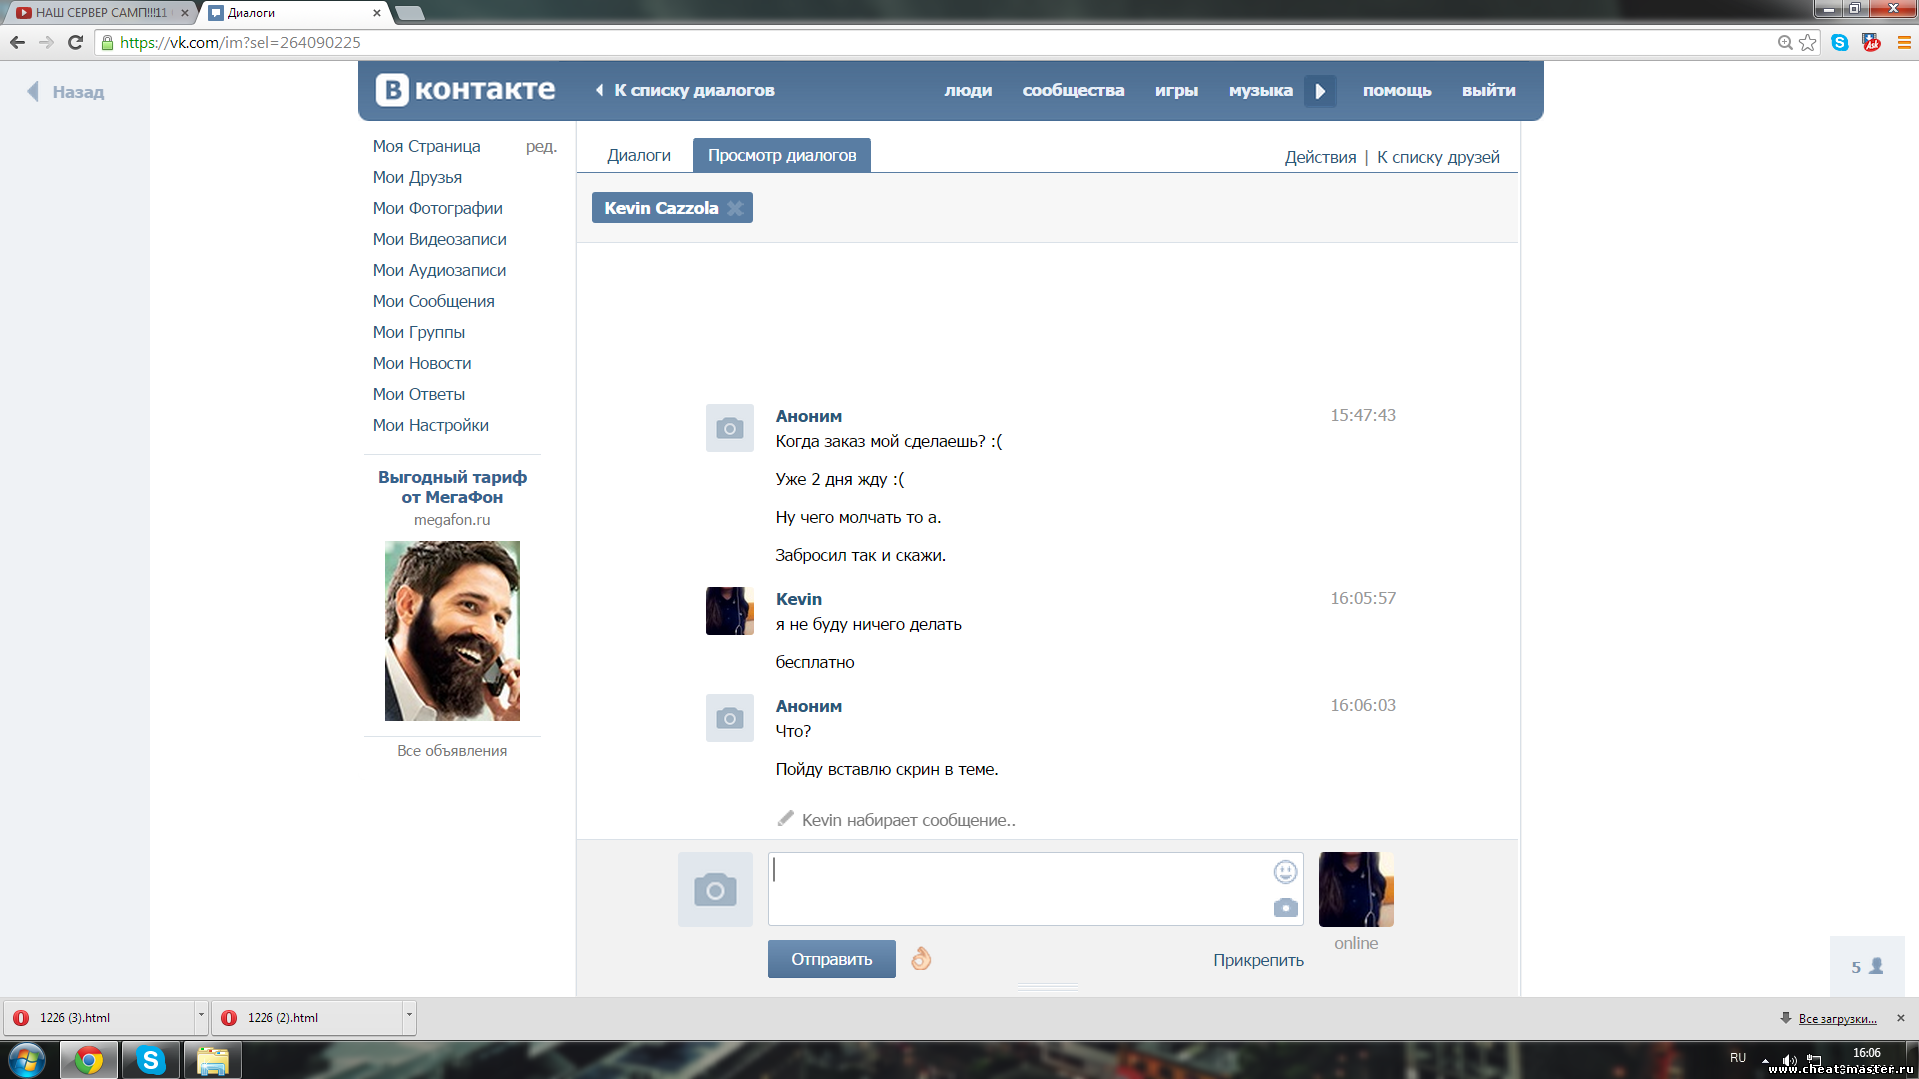
Task: Click the OK hand gesture sticker icon
Action: click(x=921, y=959)
